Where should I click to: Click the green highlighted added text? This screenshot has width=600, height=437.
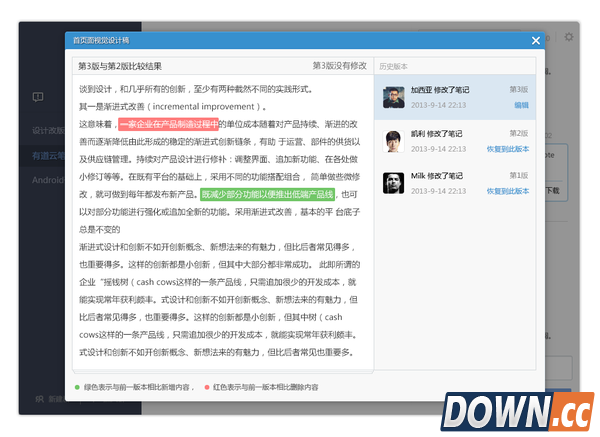click(x=281, y=194)
